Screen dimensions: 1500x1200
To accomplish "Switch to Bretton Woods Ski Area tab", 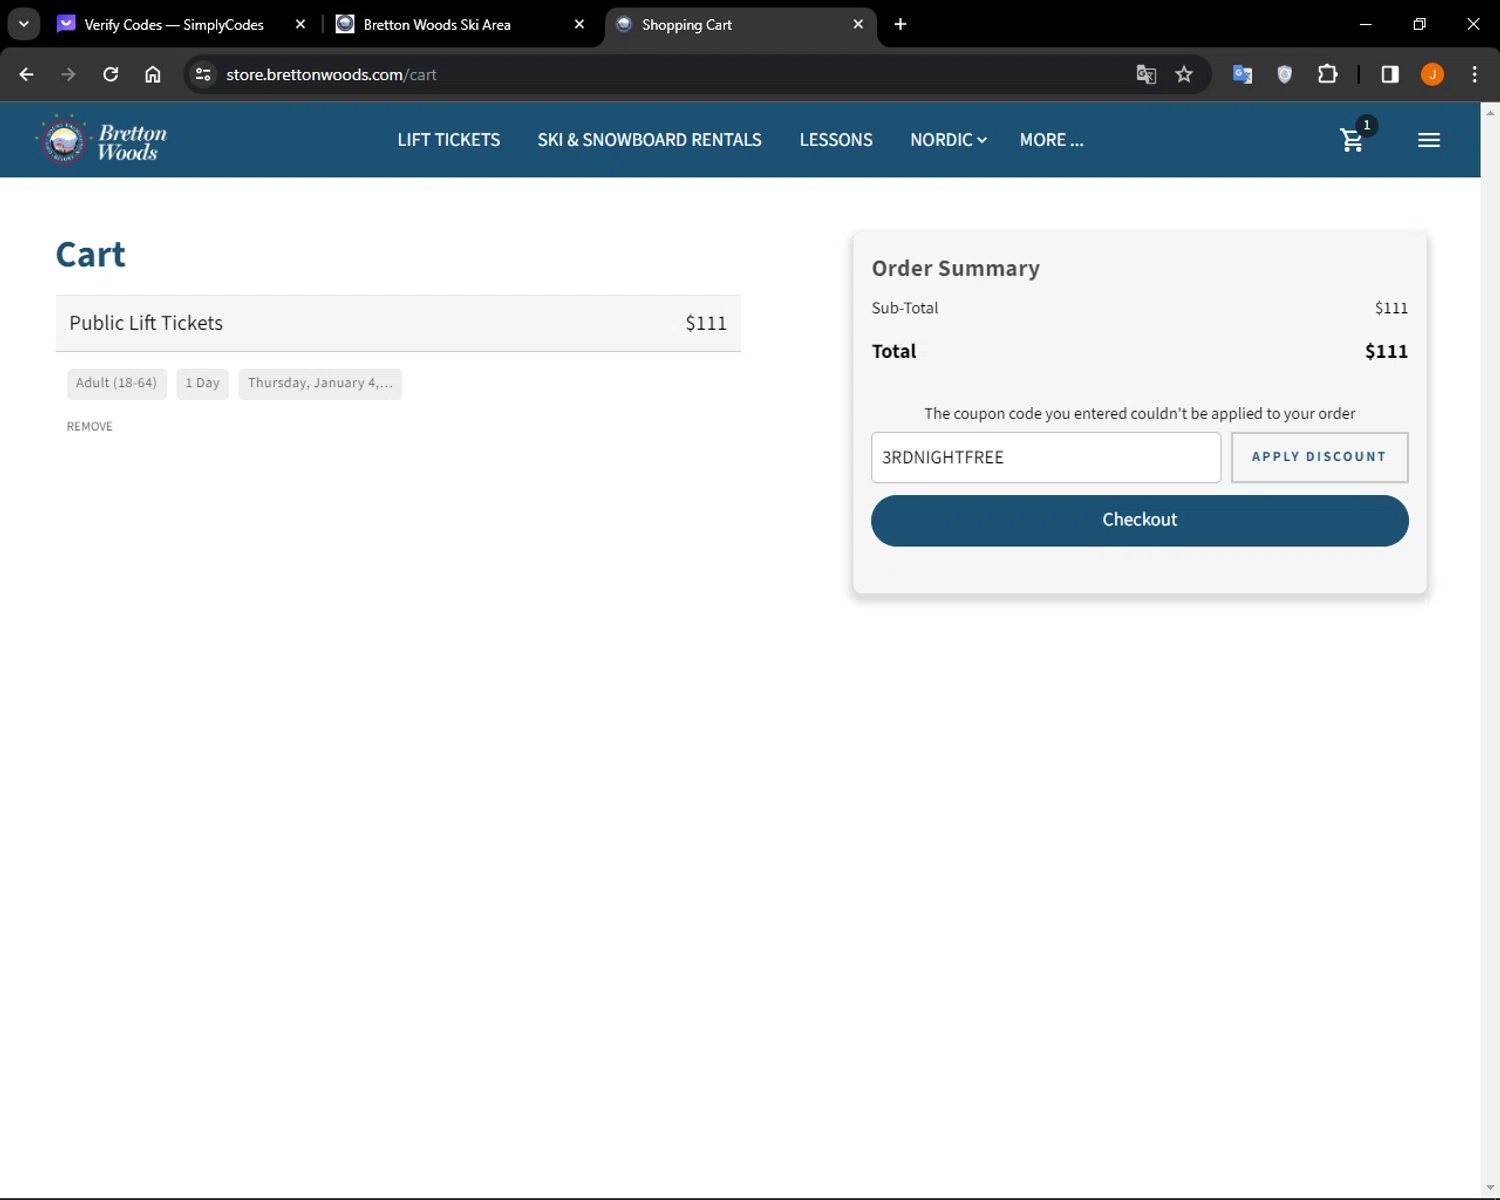I will tap(437, 24).
